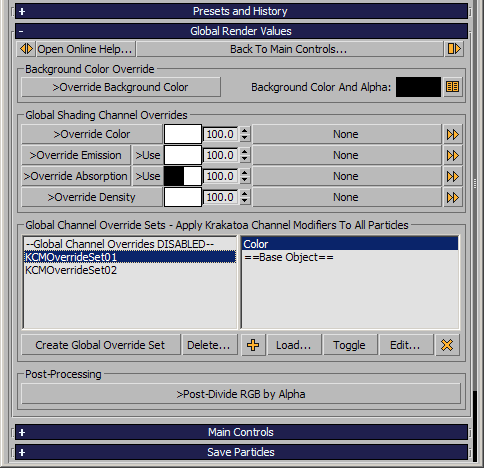The height and width of the screenshot is (468, 484).
Task: Expand the Main Controls rollout
Action: (x=241, y=432)
